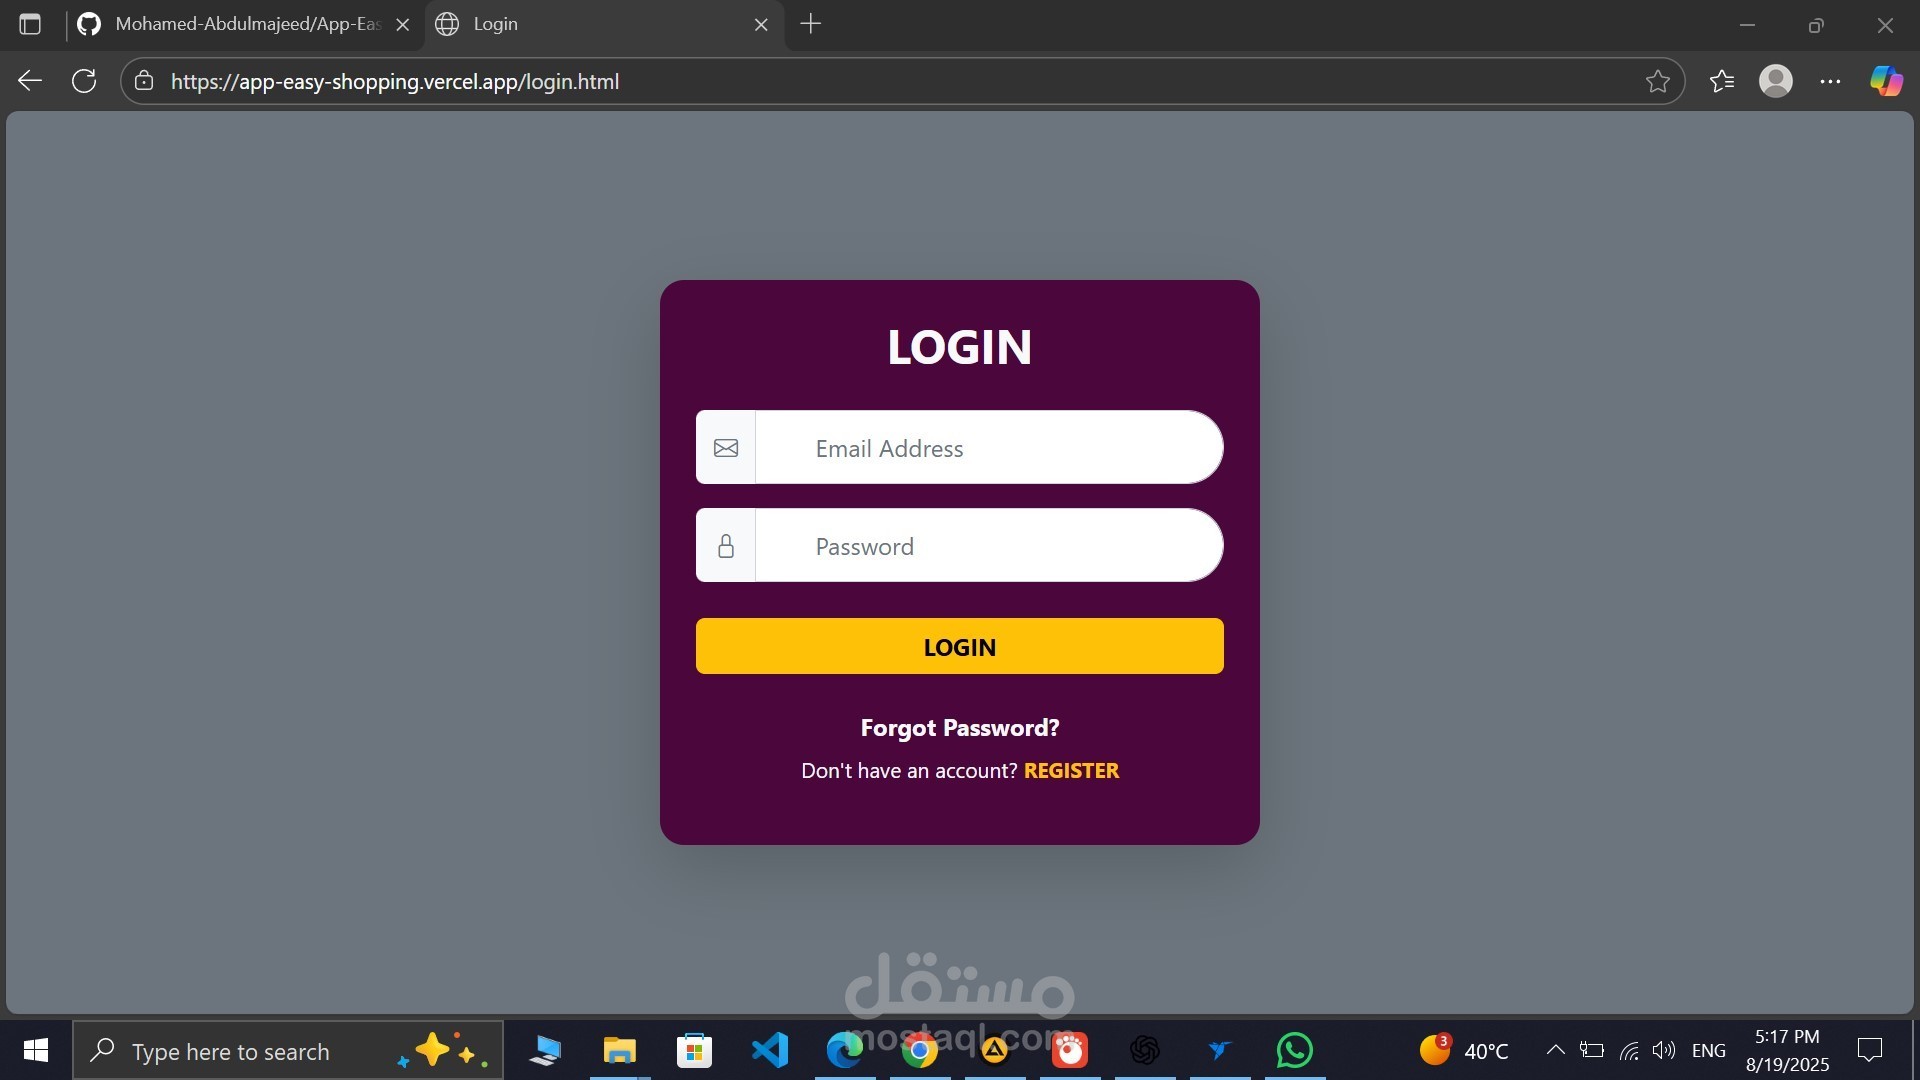Open Copilot sidebar icon
This screenshot has height=1080, width=1920.
click(1886, 81)
